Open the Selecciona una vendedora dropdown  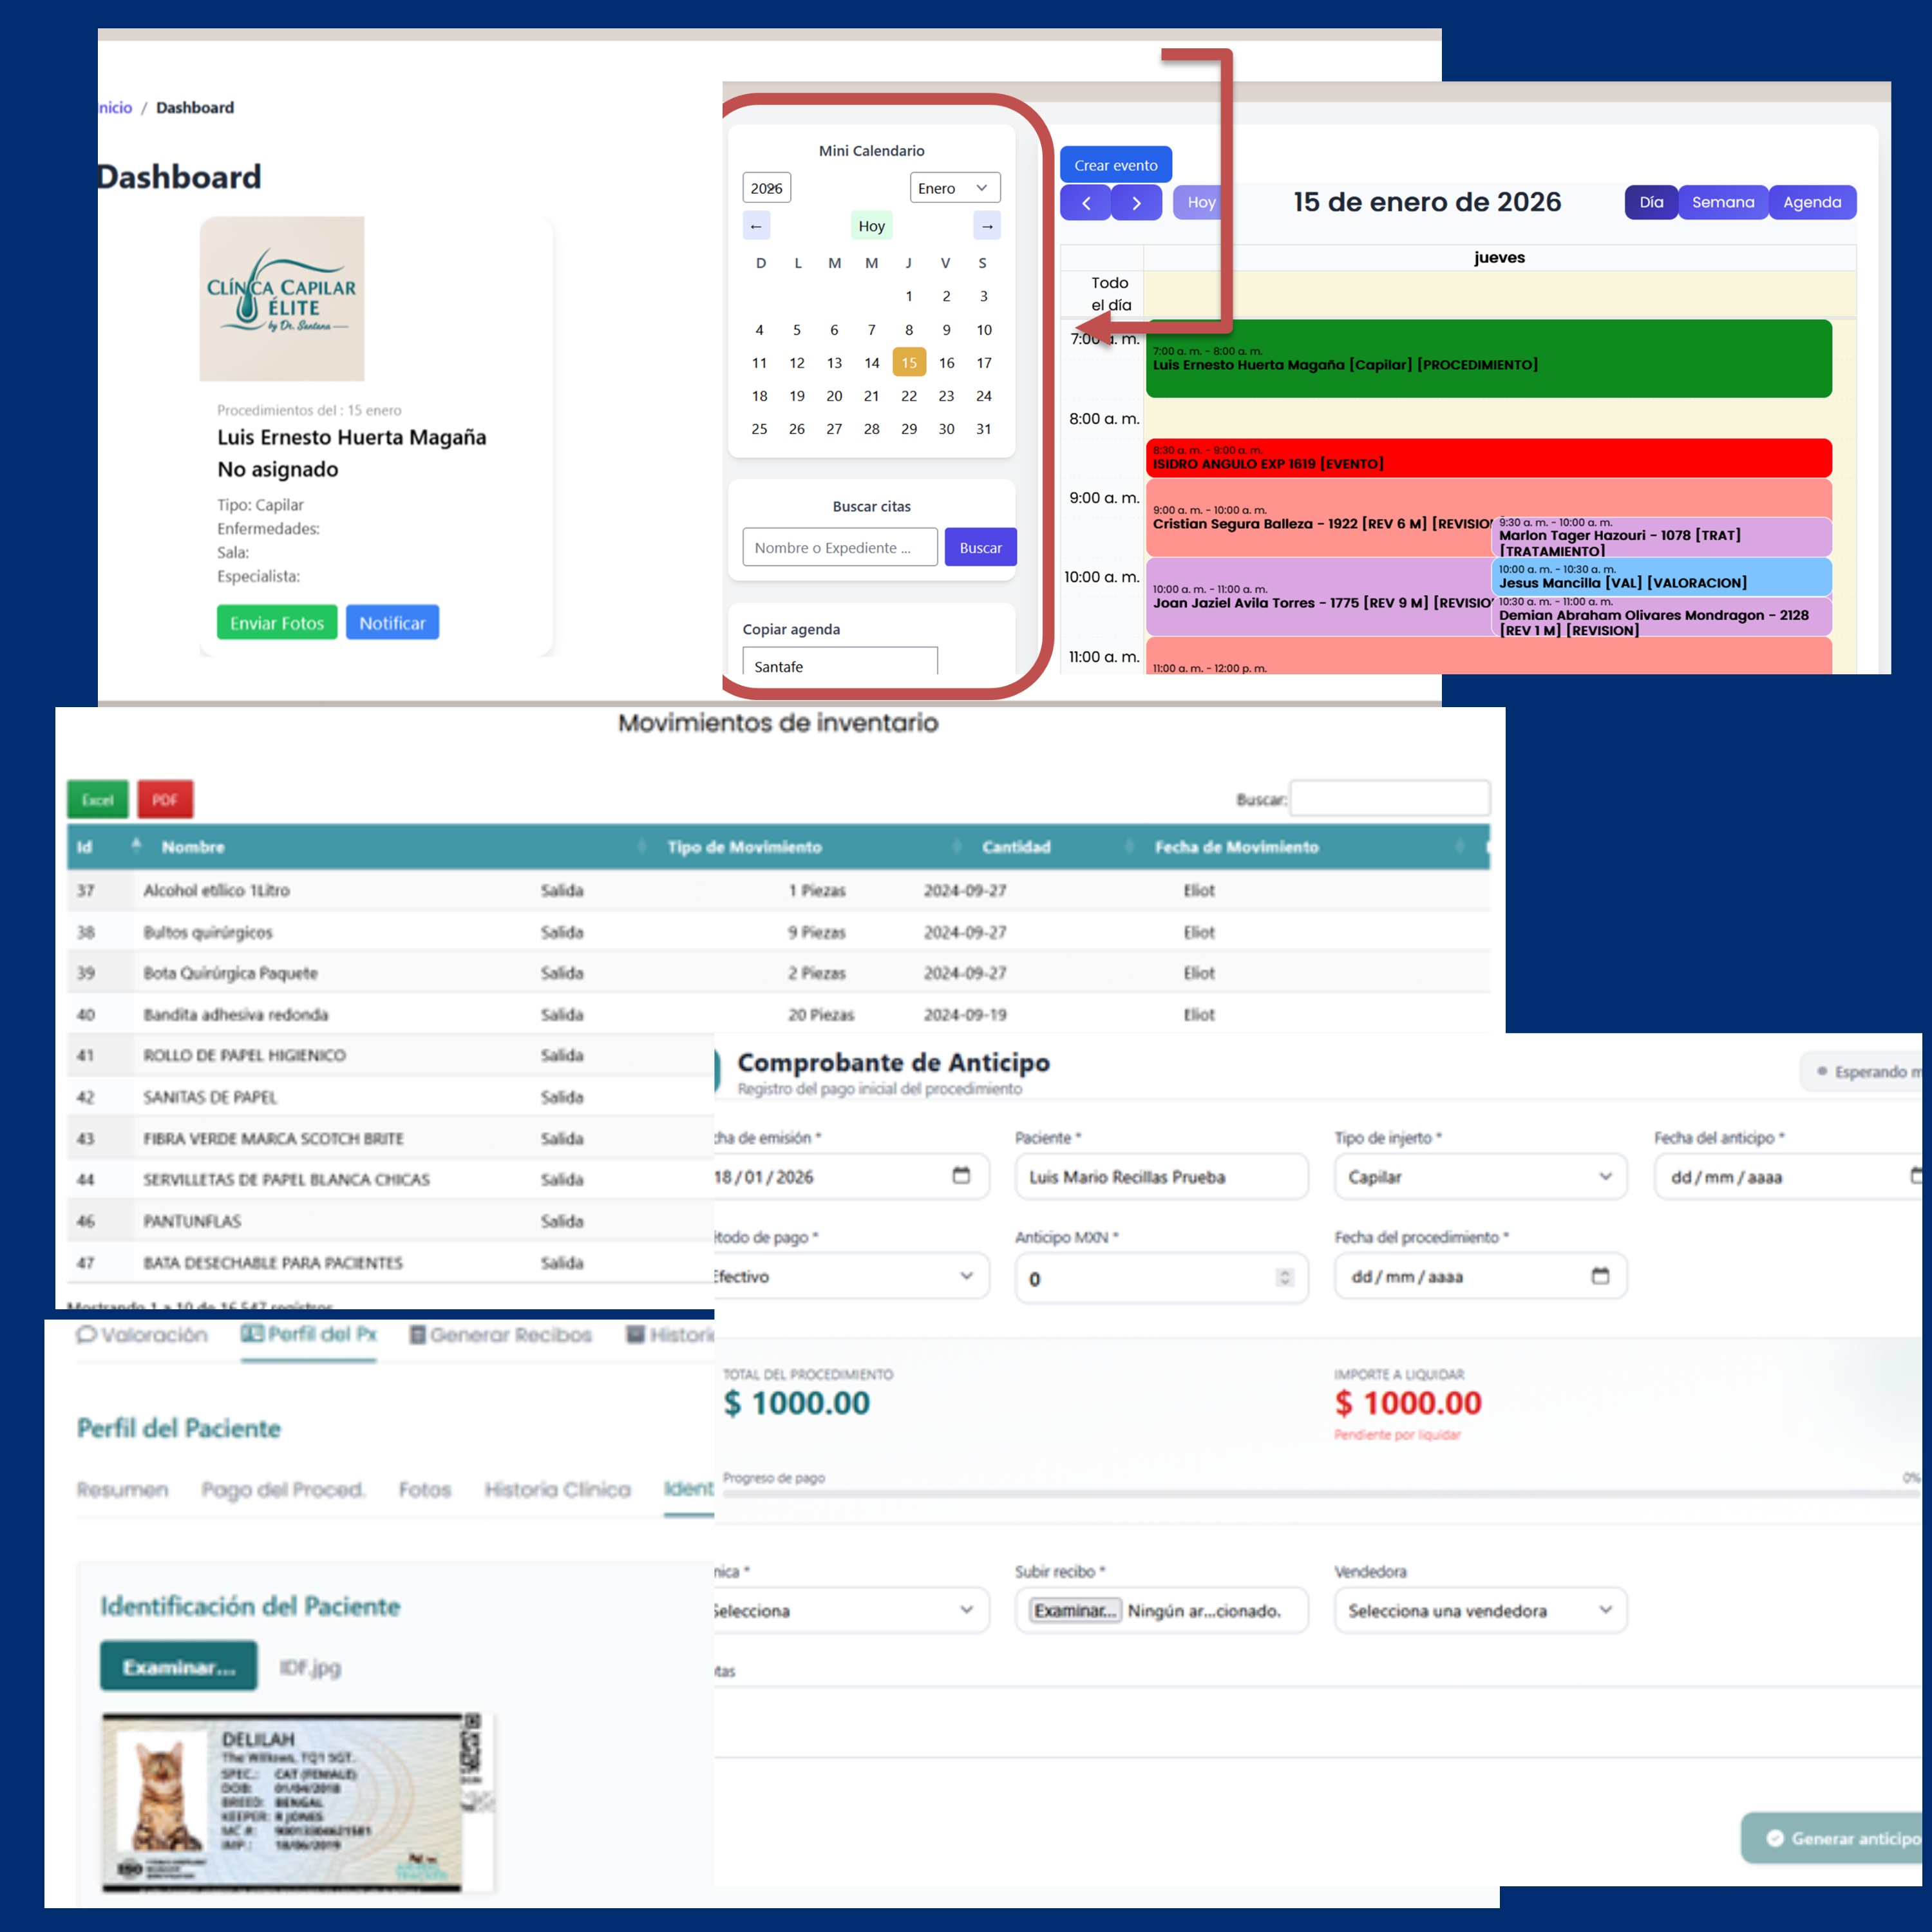point(1480,1610)
